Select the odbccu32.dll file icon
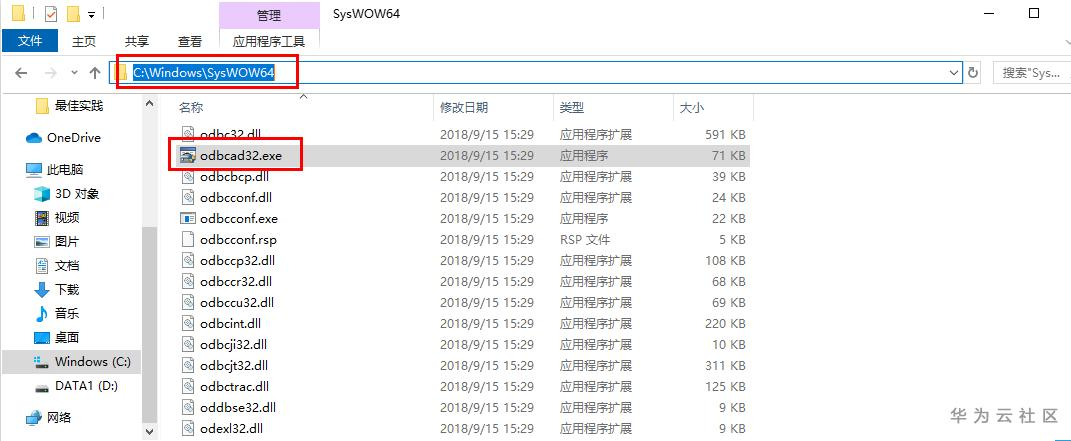Viewport: 1071px width, 441px height. click(188, 302)
